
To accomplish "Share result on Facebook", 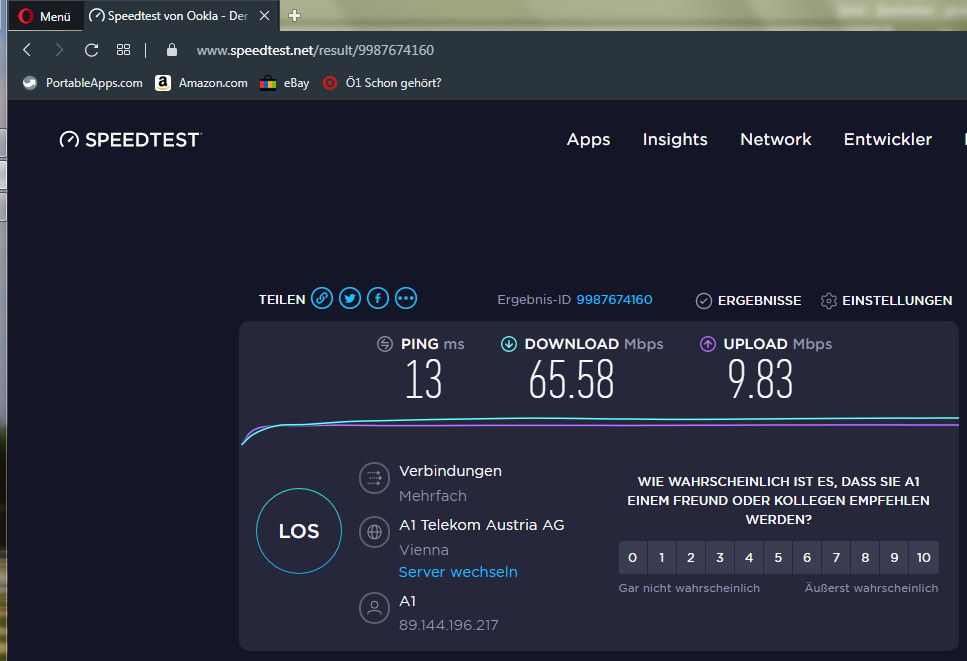I will tap(378, 298).
